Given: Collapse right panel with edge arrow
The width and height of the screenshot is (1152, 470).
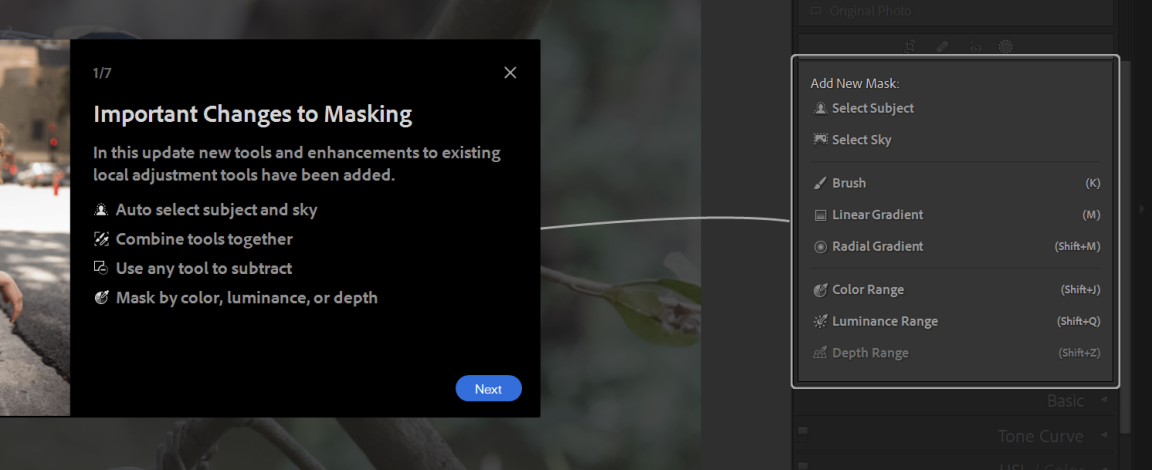Looking at the screenshot, I should pos(1143,209).
